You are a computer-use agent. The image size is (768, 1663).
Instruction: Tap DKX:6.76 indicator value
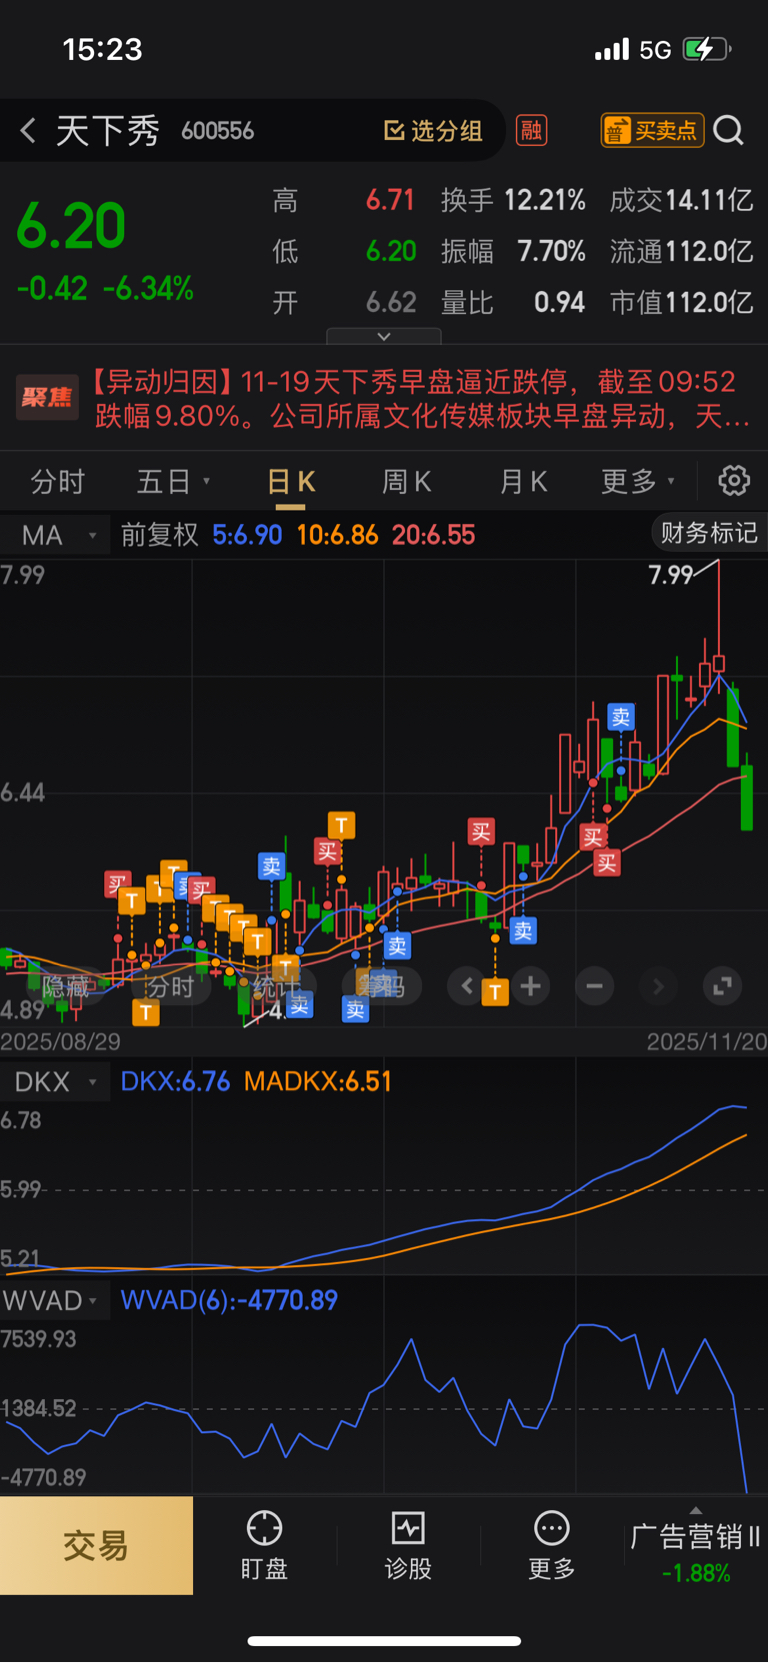tap(175, 1082)
